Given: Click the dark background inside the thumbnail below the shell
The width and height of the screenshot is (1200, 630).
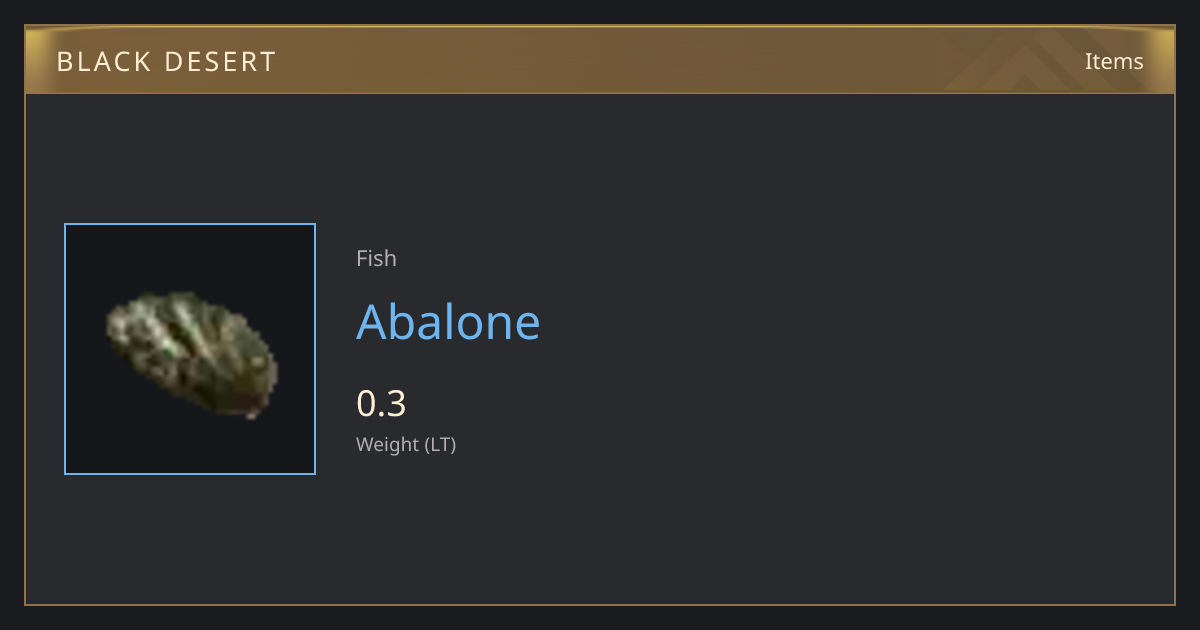Looking at the screenshot, I should pos(190,446).
